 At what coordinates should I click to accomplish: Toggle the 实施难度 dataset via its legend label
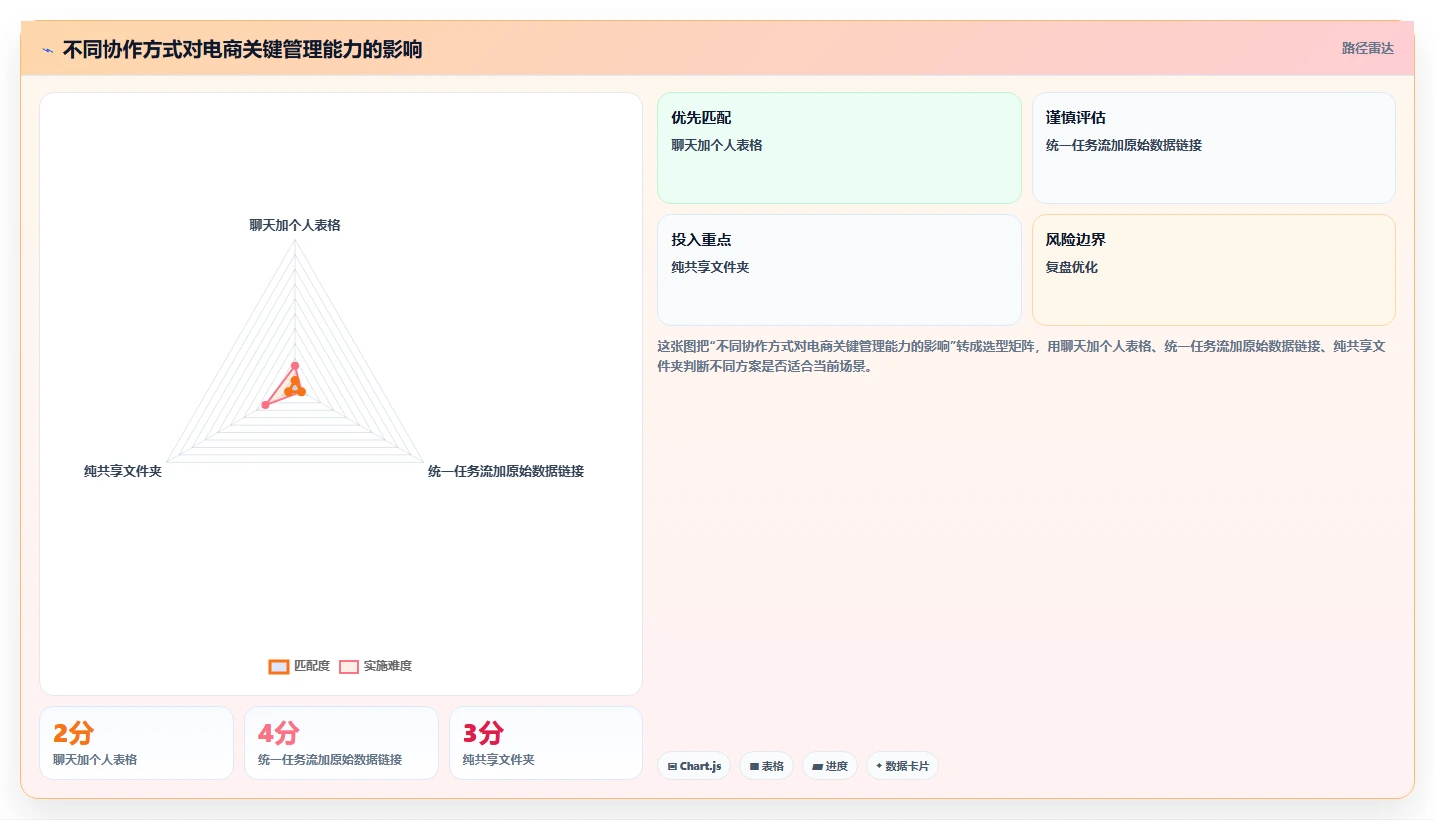click(388, 666)
